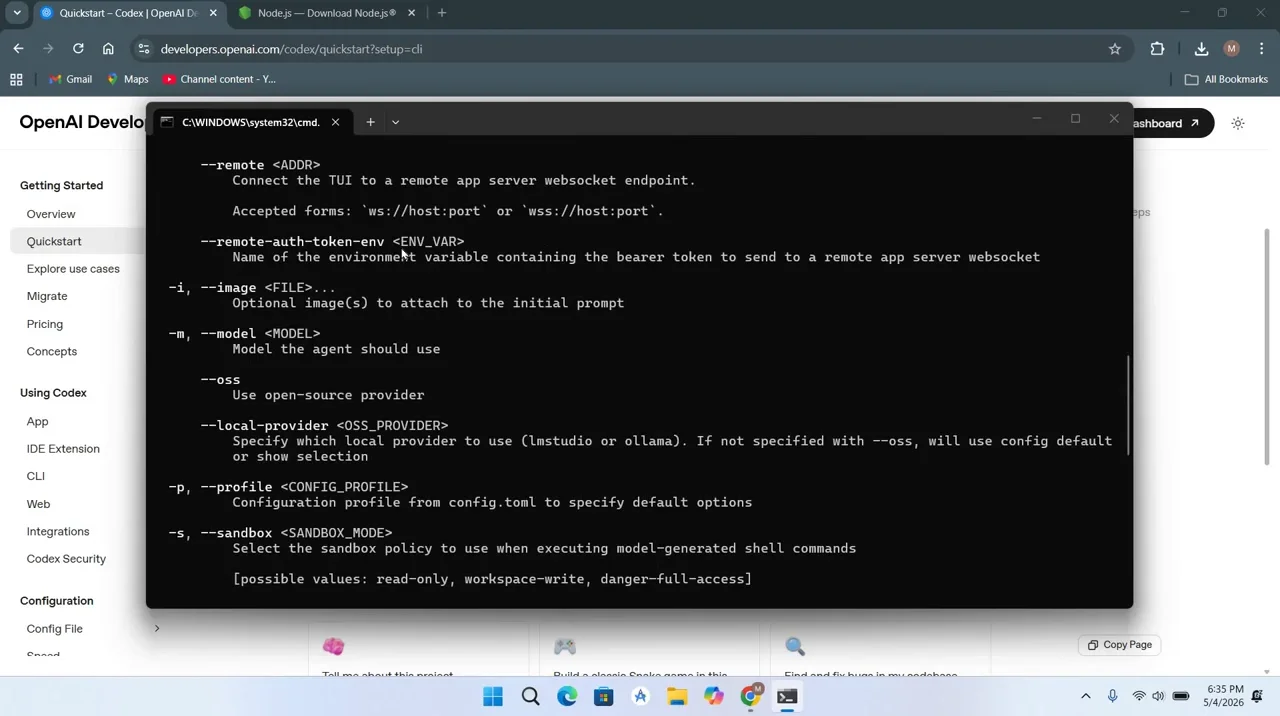Open Maps bookmark
1280x716 pixels.
click(127, 79)
